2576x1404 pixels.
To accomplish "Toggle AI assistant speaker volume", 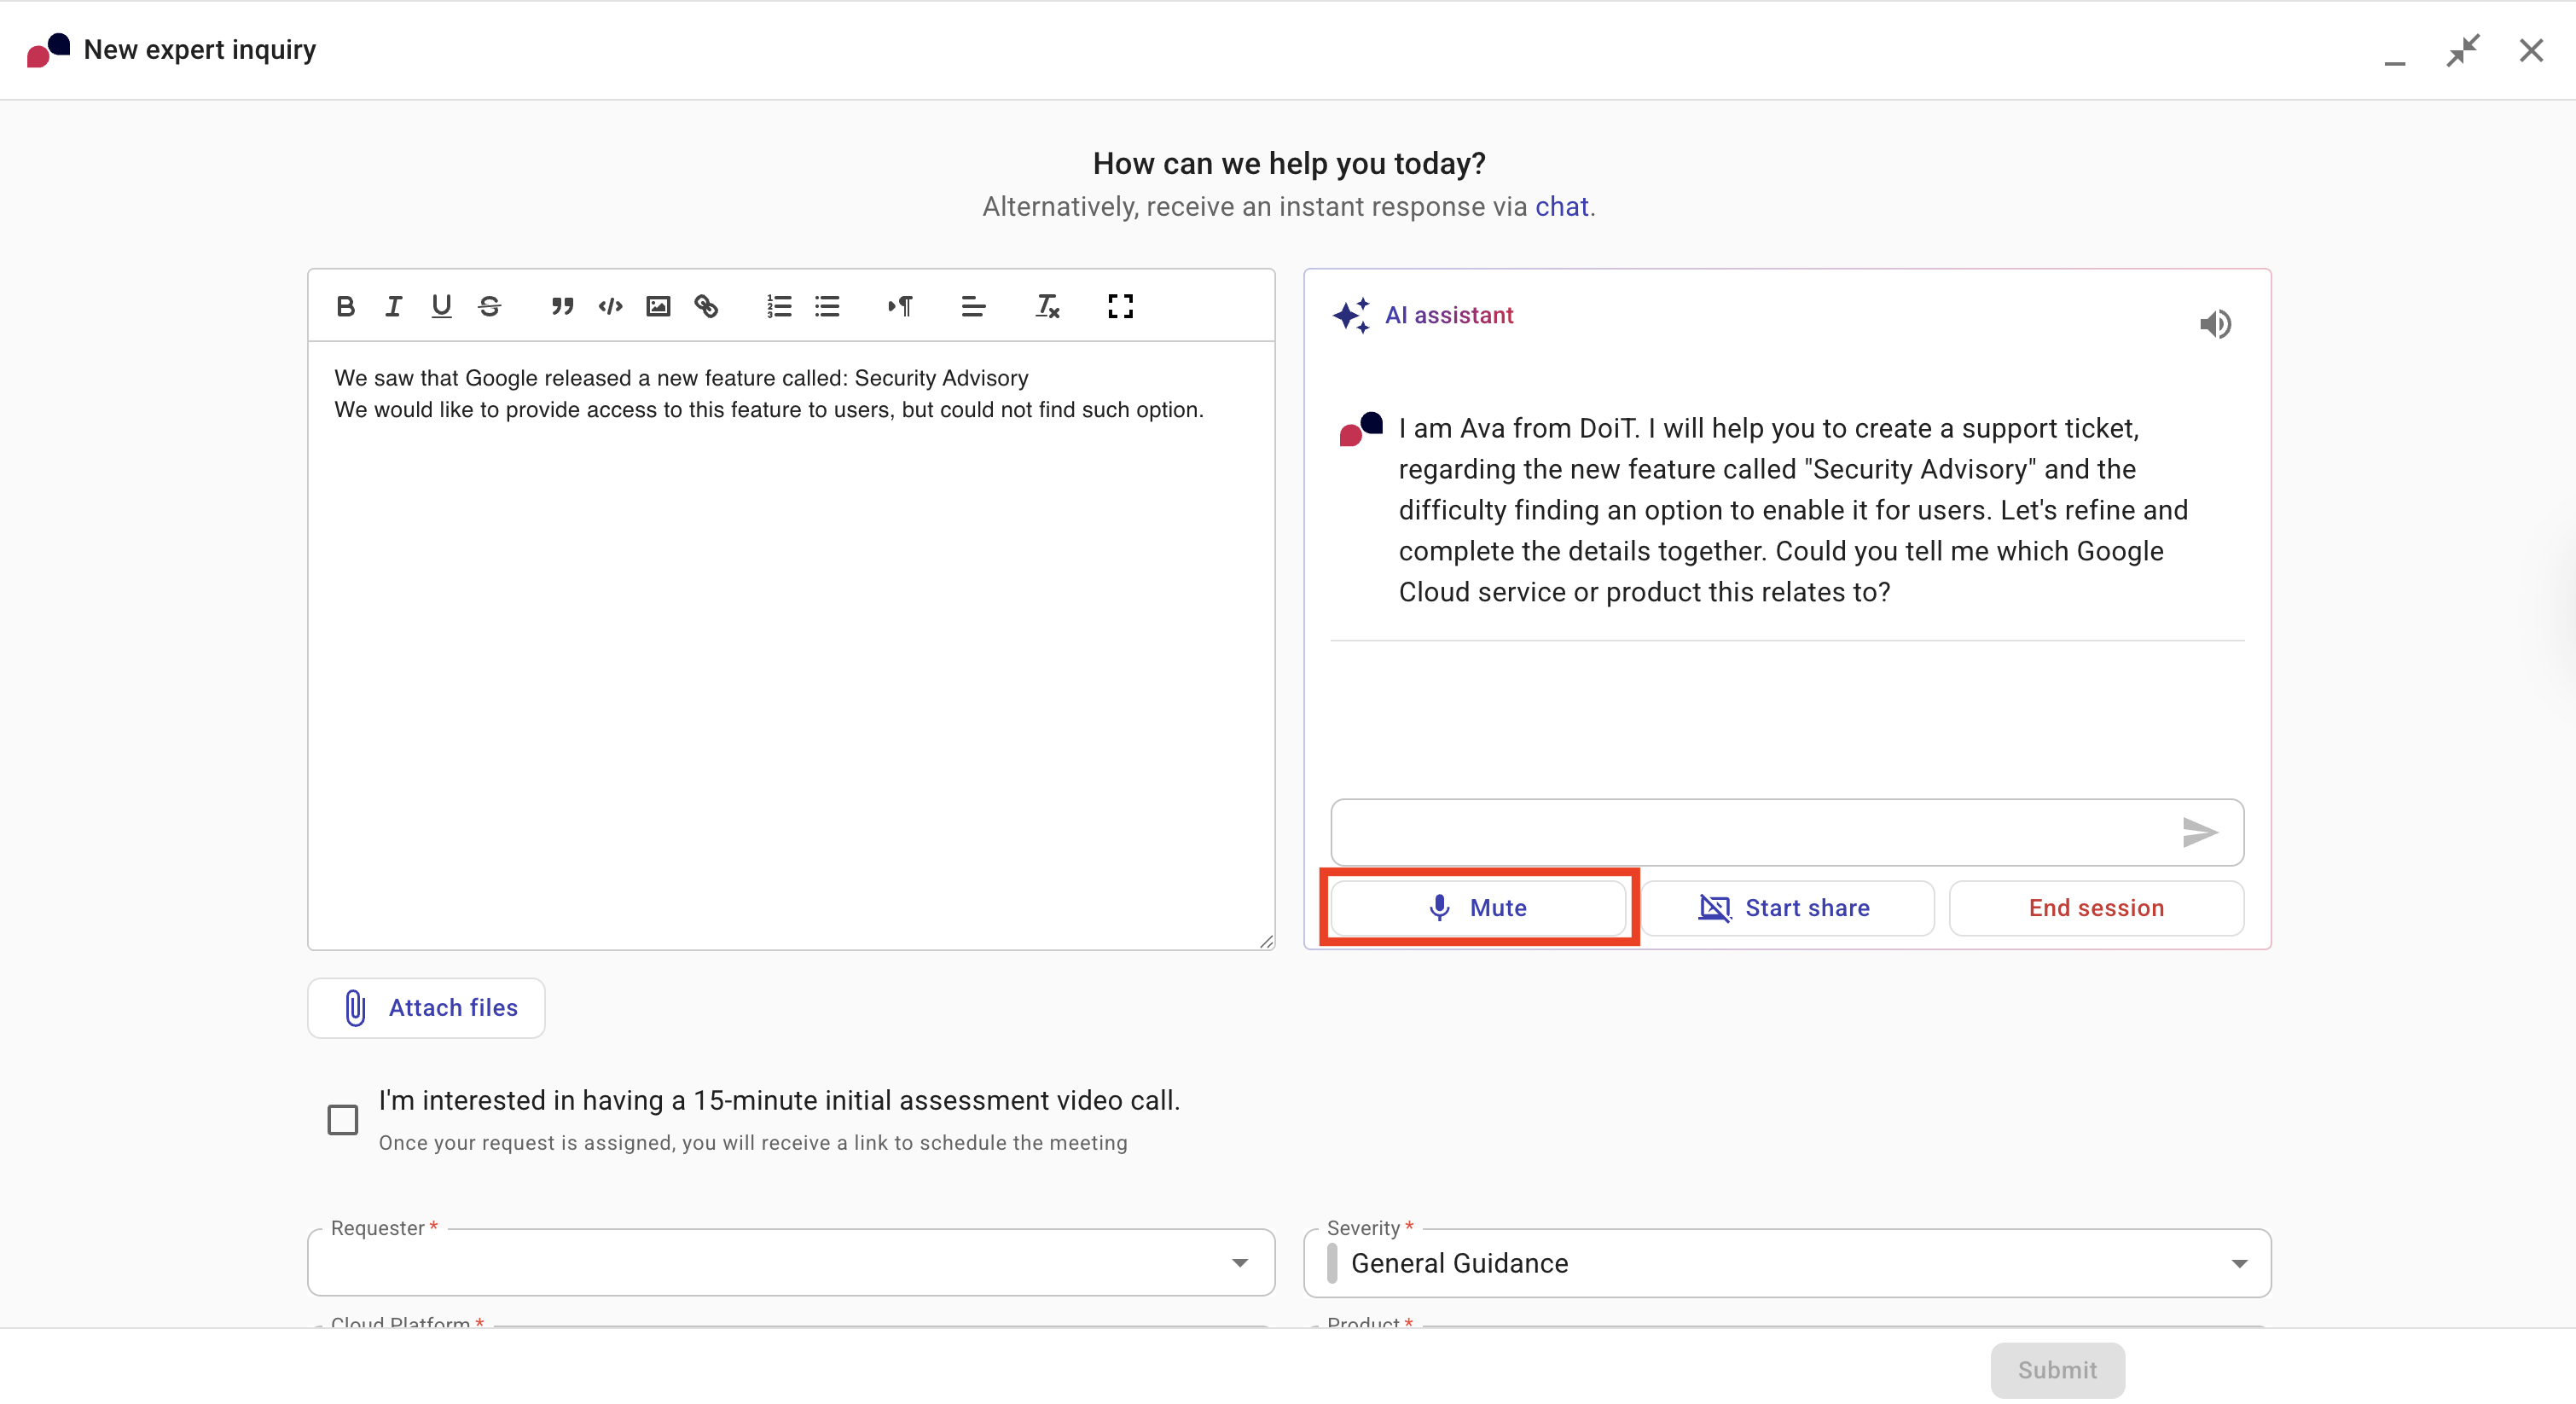I will [x=2215, y=324].
